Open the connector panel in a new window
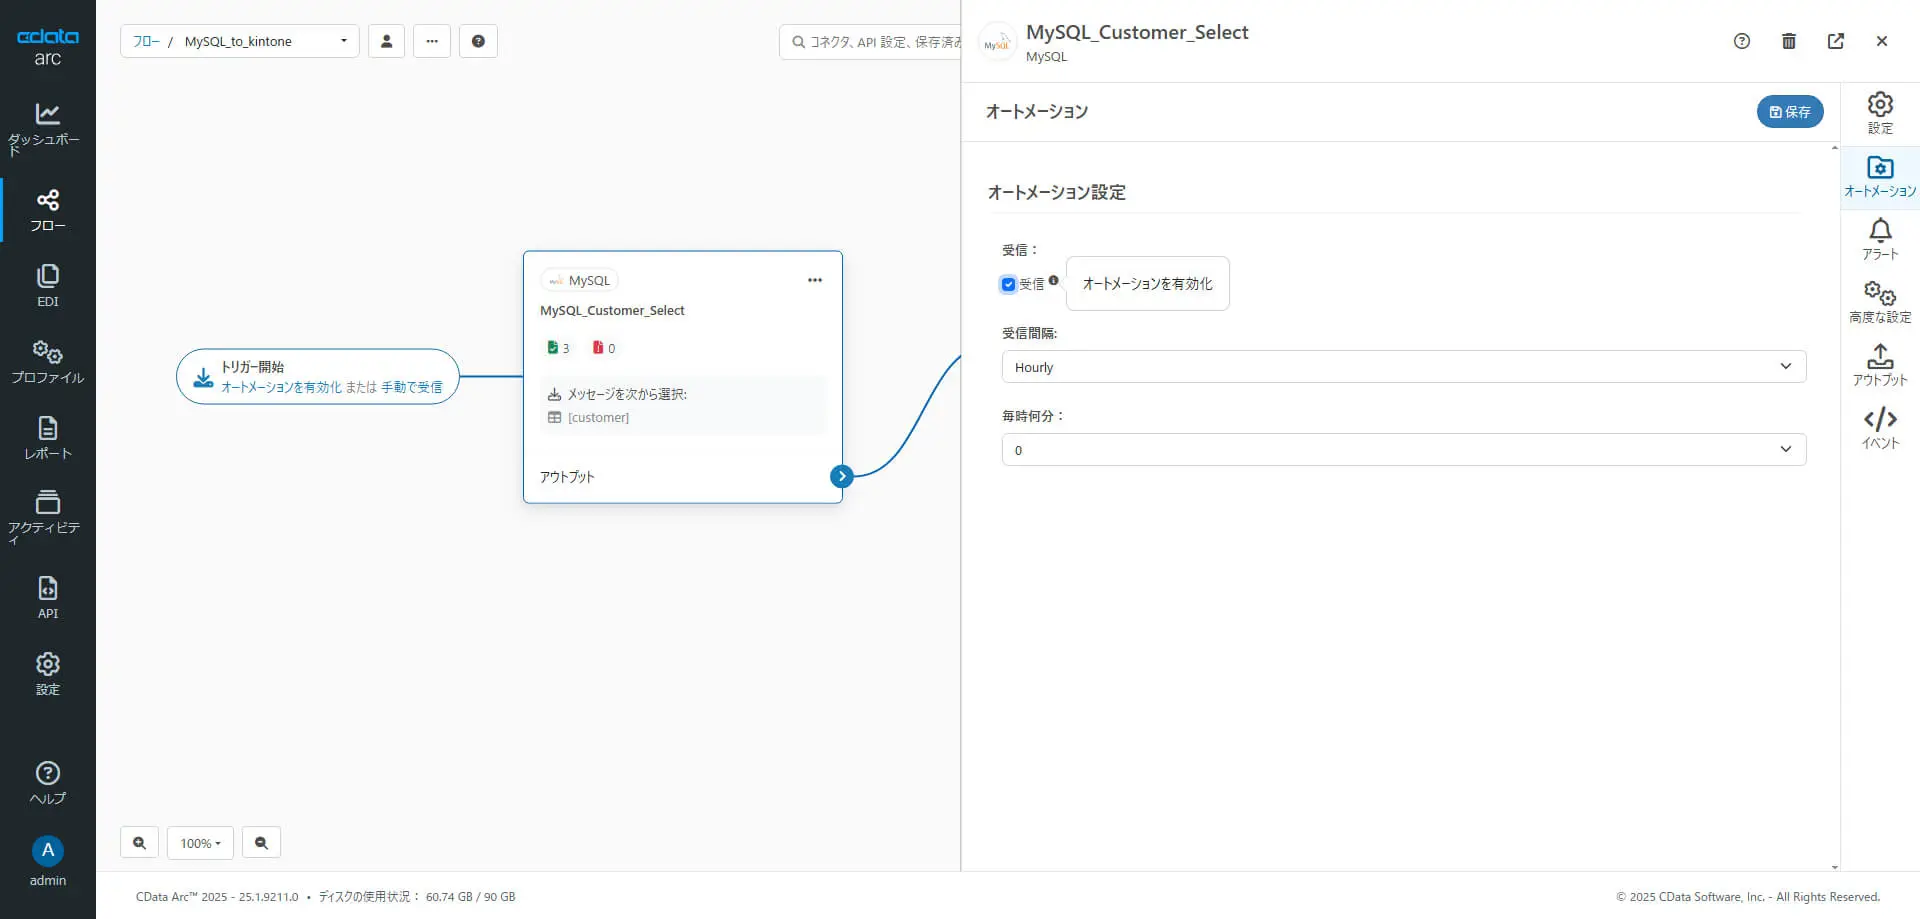The width and height of the screenshot is (1920, 919). pyautogui.click(x=1836, y=41)
